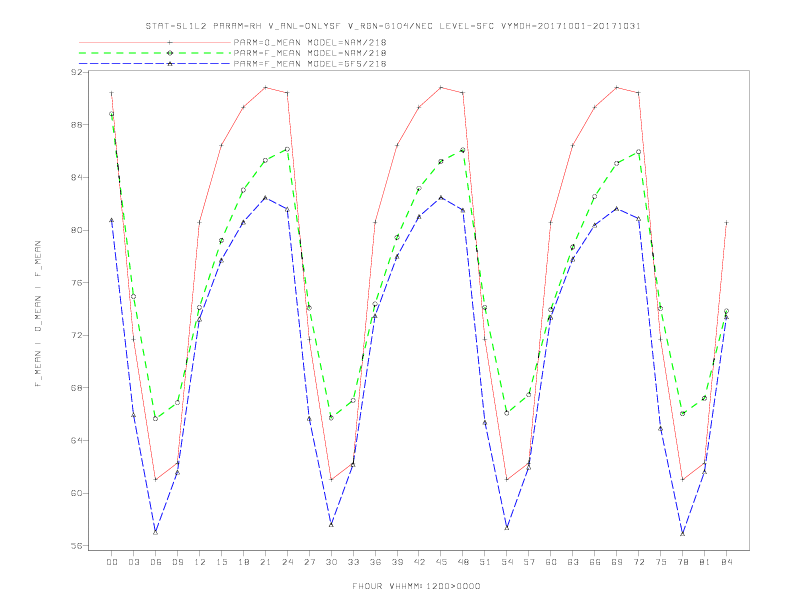Click the x-axis tick label 78

pyautogui.click(x=683, y=562)
